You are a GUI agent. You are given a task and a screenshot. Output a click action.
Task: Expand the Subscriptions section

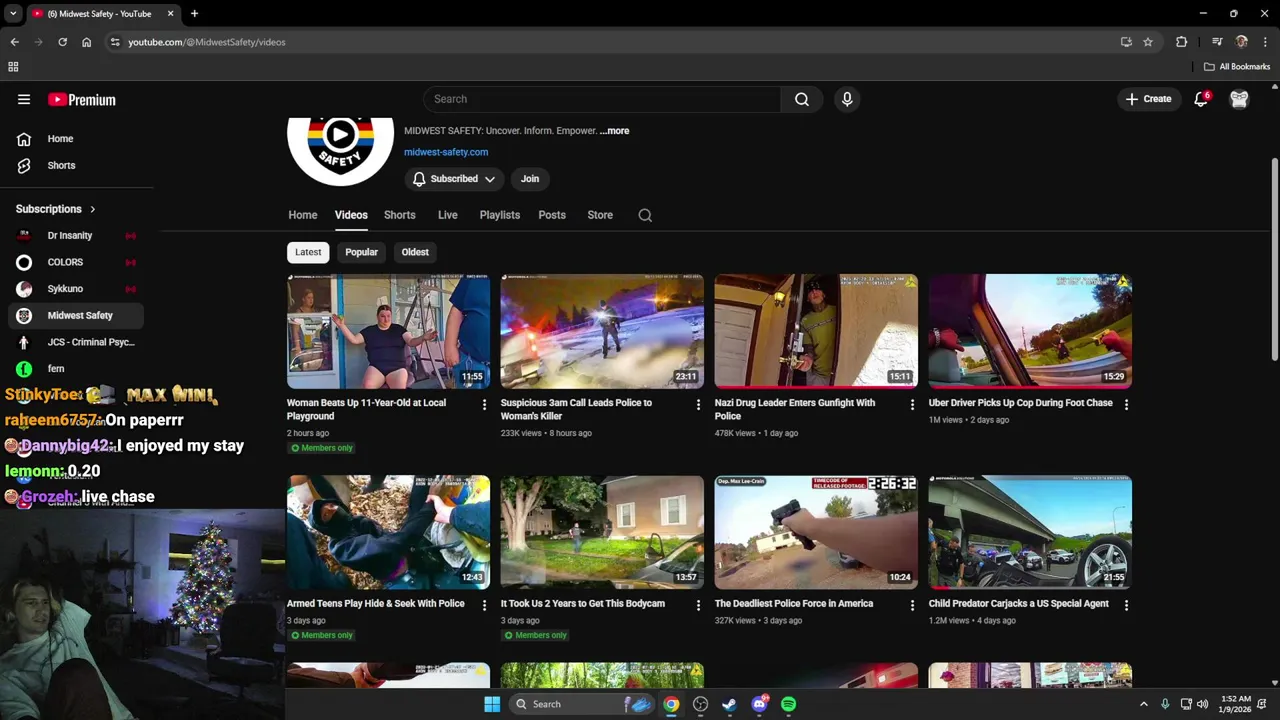click(x=56, y=209)
